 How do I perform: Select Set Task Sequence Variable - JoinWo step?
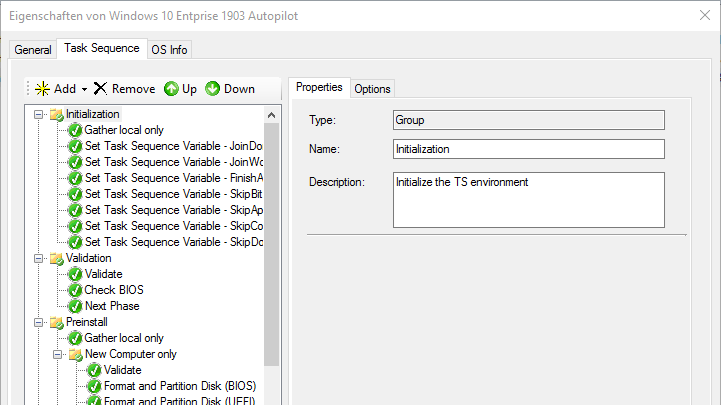(x=174, y=162)
